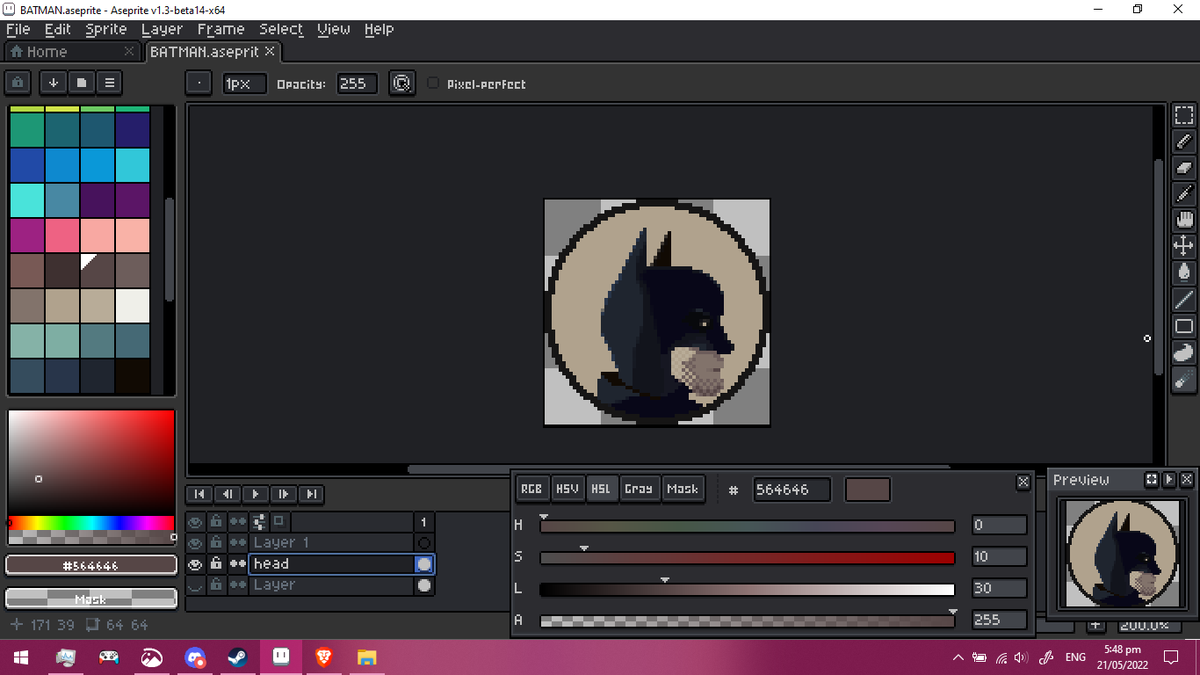Click the Mask color button in the popup
1200x675 pixels.
682,489
